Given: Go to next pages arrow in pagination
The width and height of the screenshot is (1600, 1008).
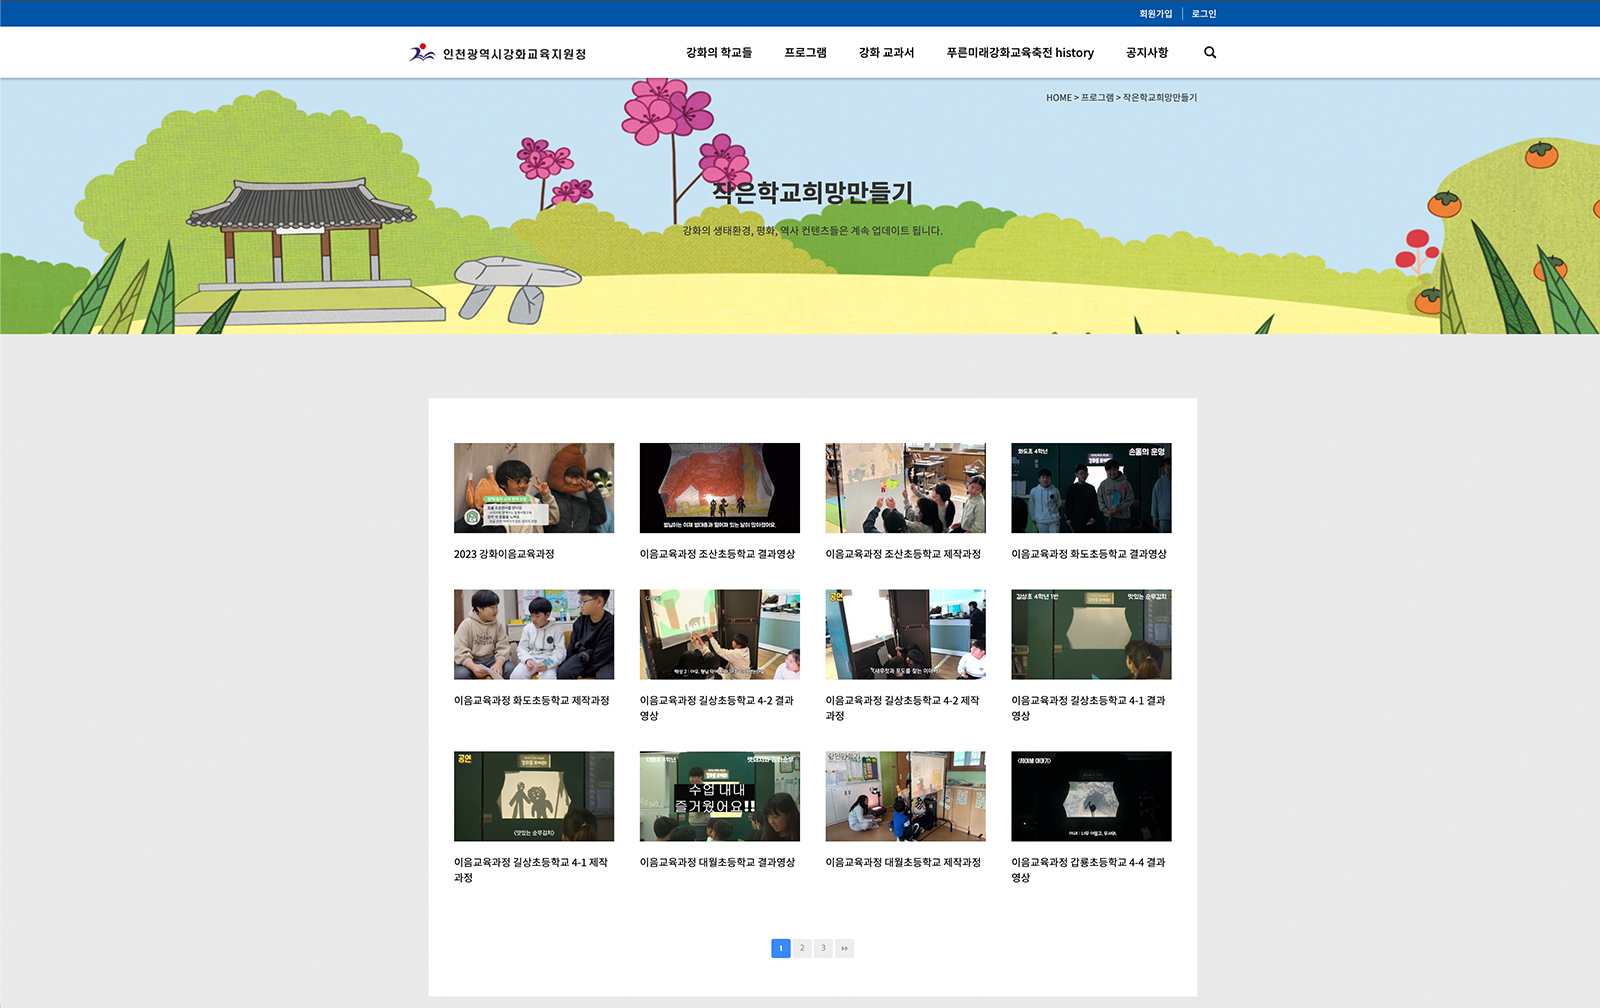Looking at the screenshot, I should click(x=845, y=948).
